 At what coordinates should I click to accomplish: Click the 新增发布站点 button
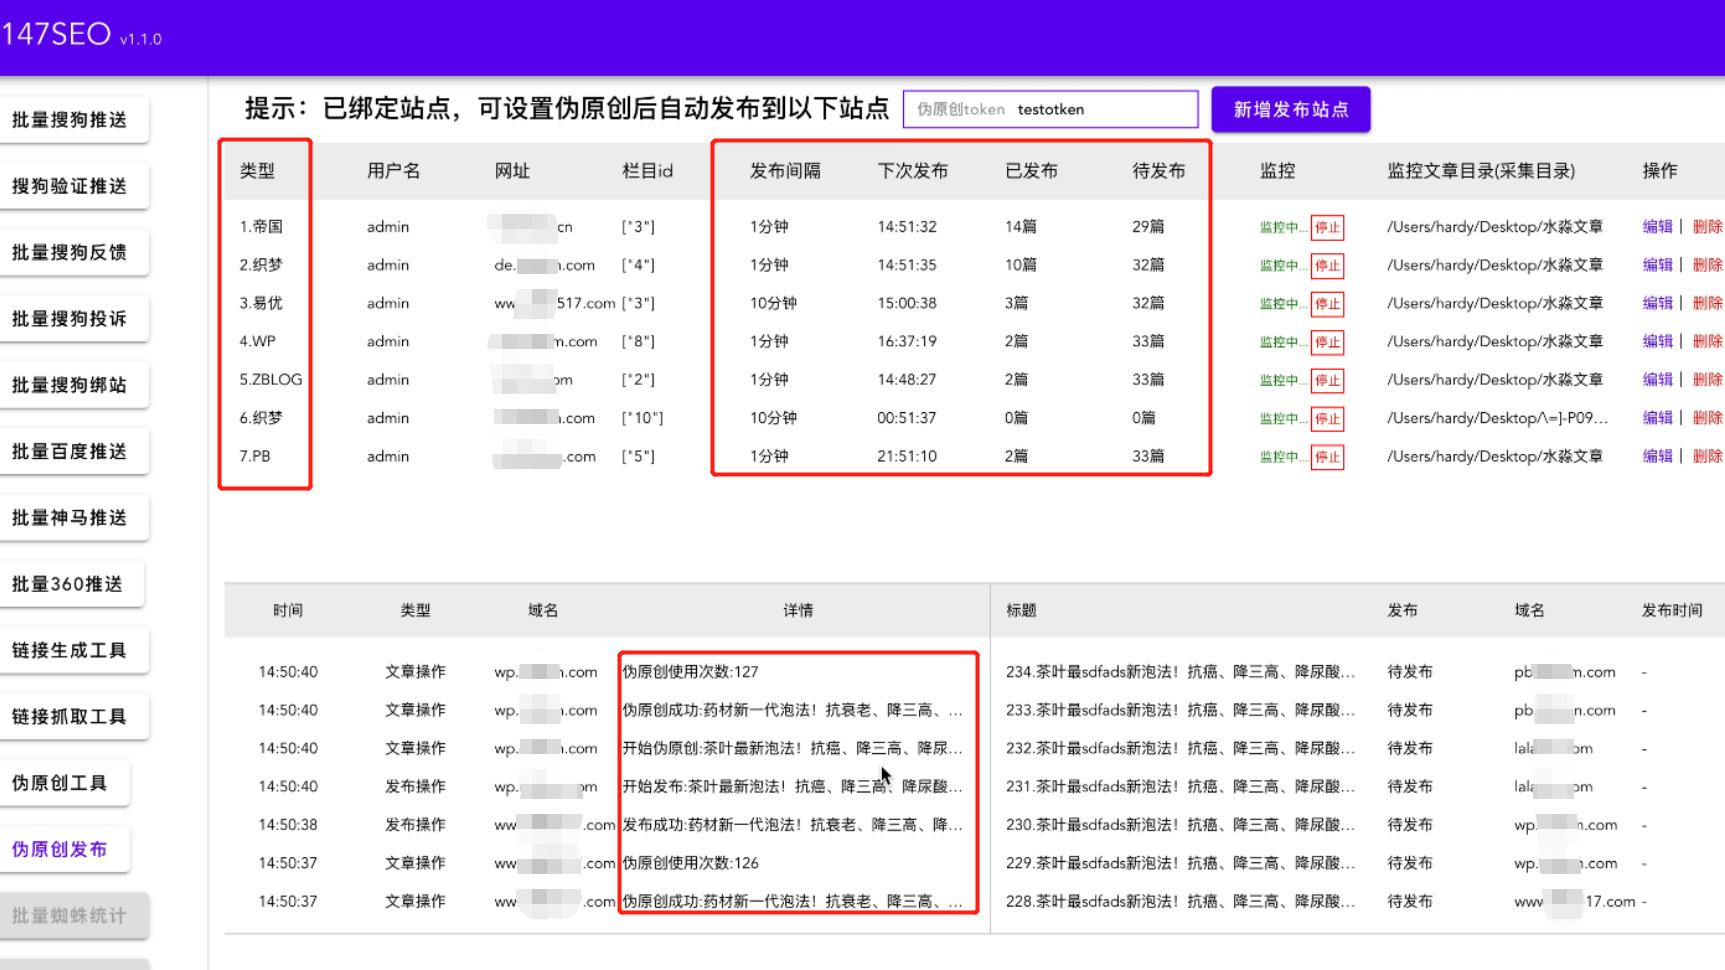(x=1291, y=109)
